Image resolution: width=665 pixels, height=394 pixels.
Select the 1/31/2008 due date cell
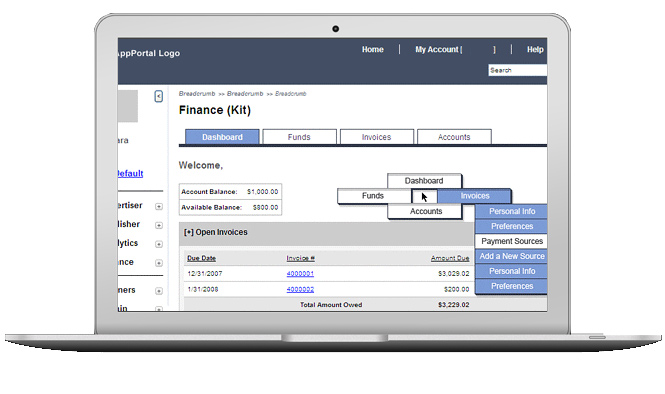pos(203,290)
